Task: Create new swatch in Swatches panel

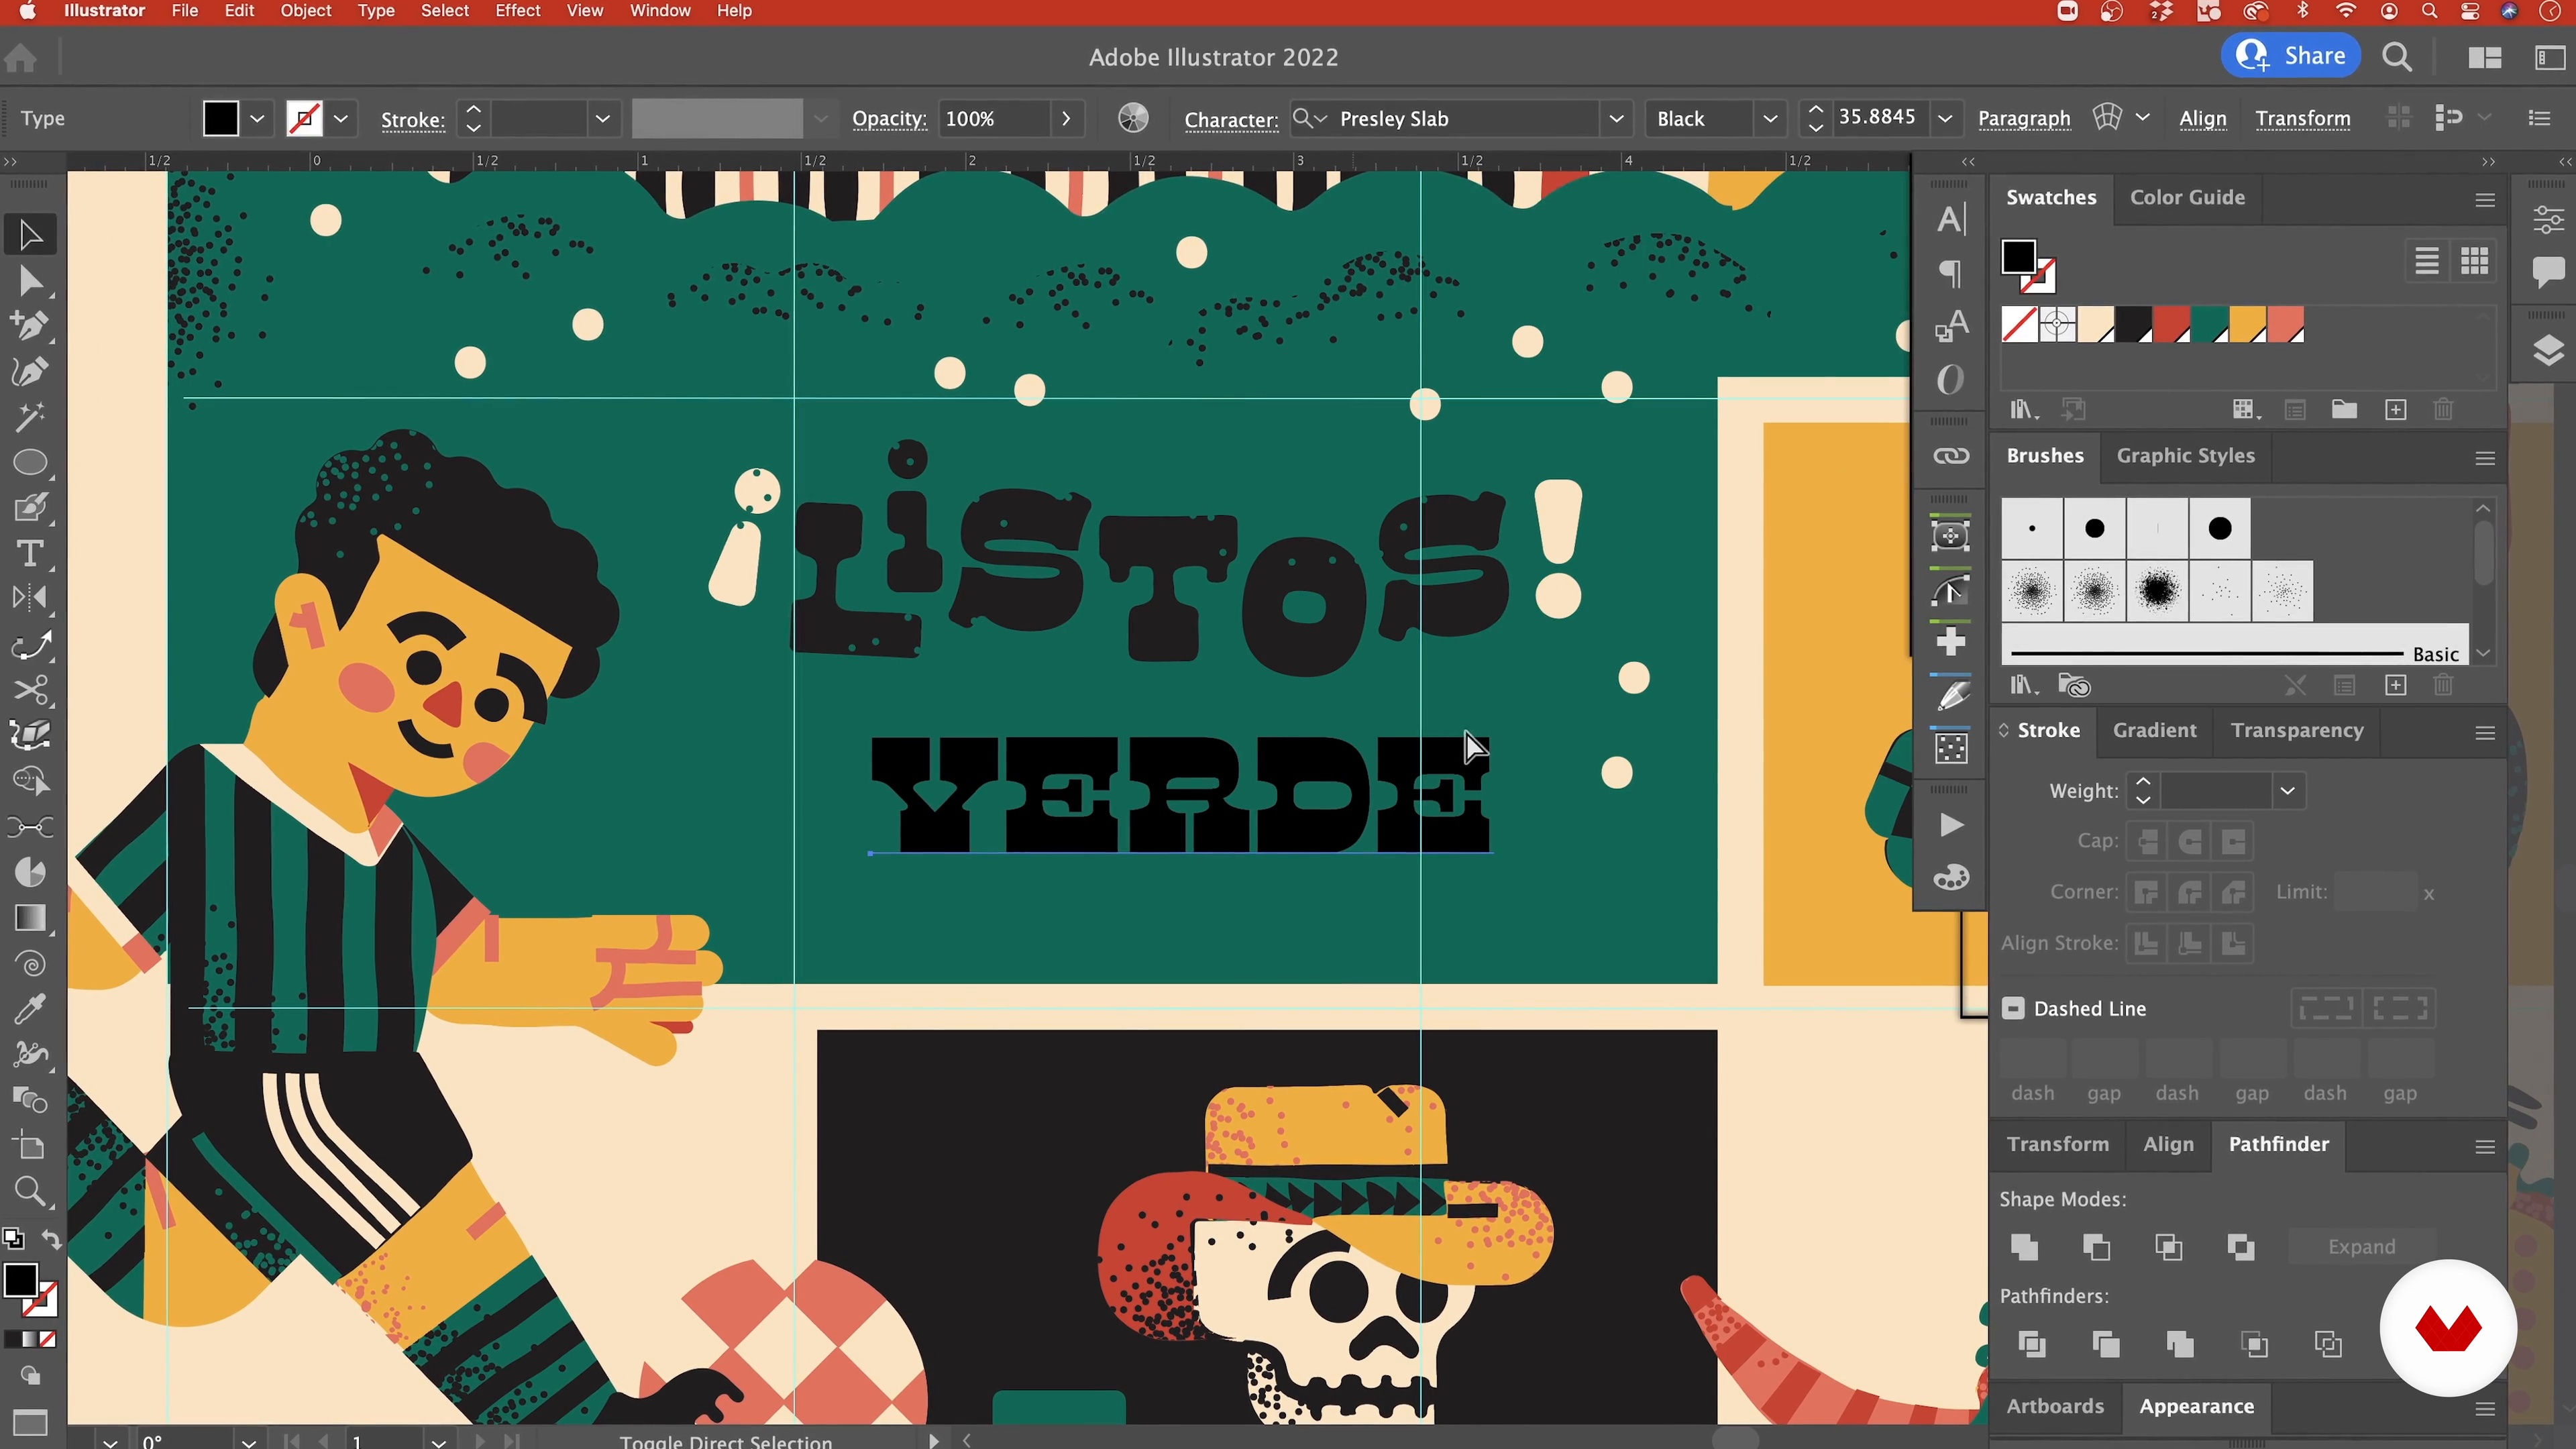Action: 2395,410
